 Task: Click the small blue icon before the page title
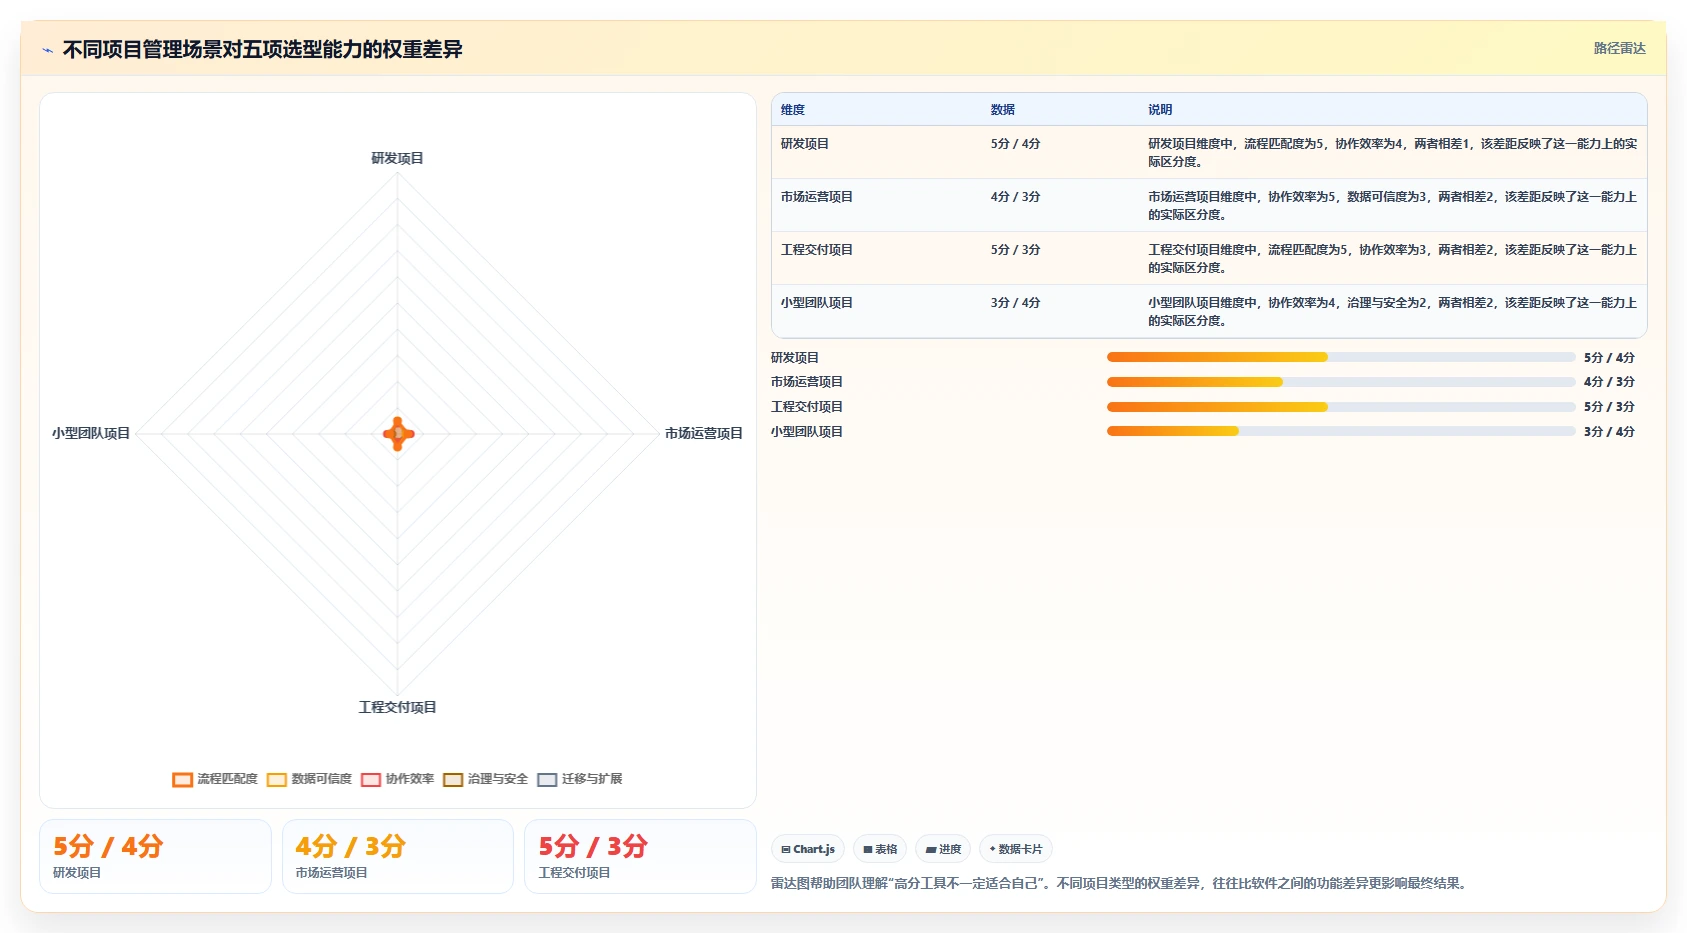tap(47, 50)
